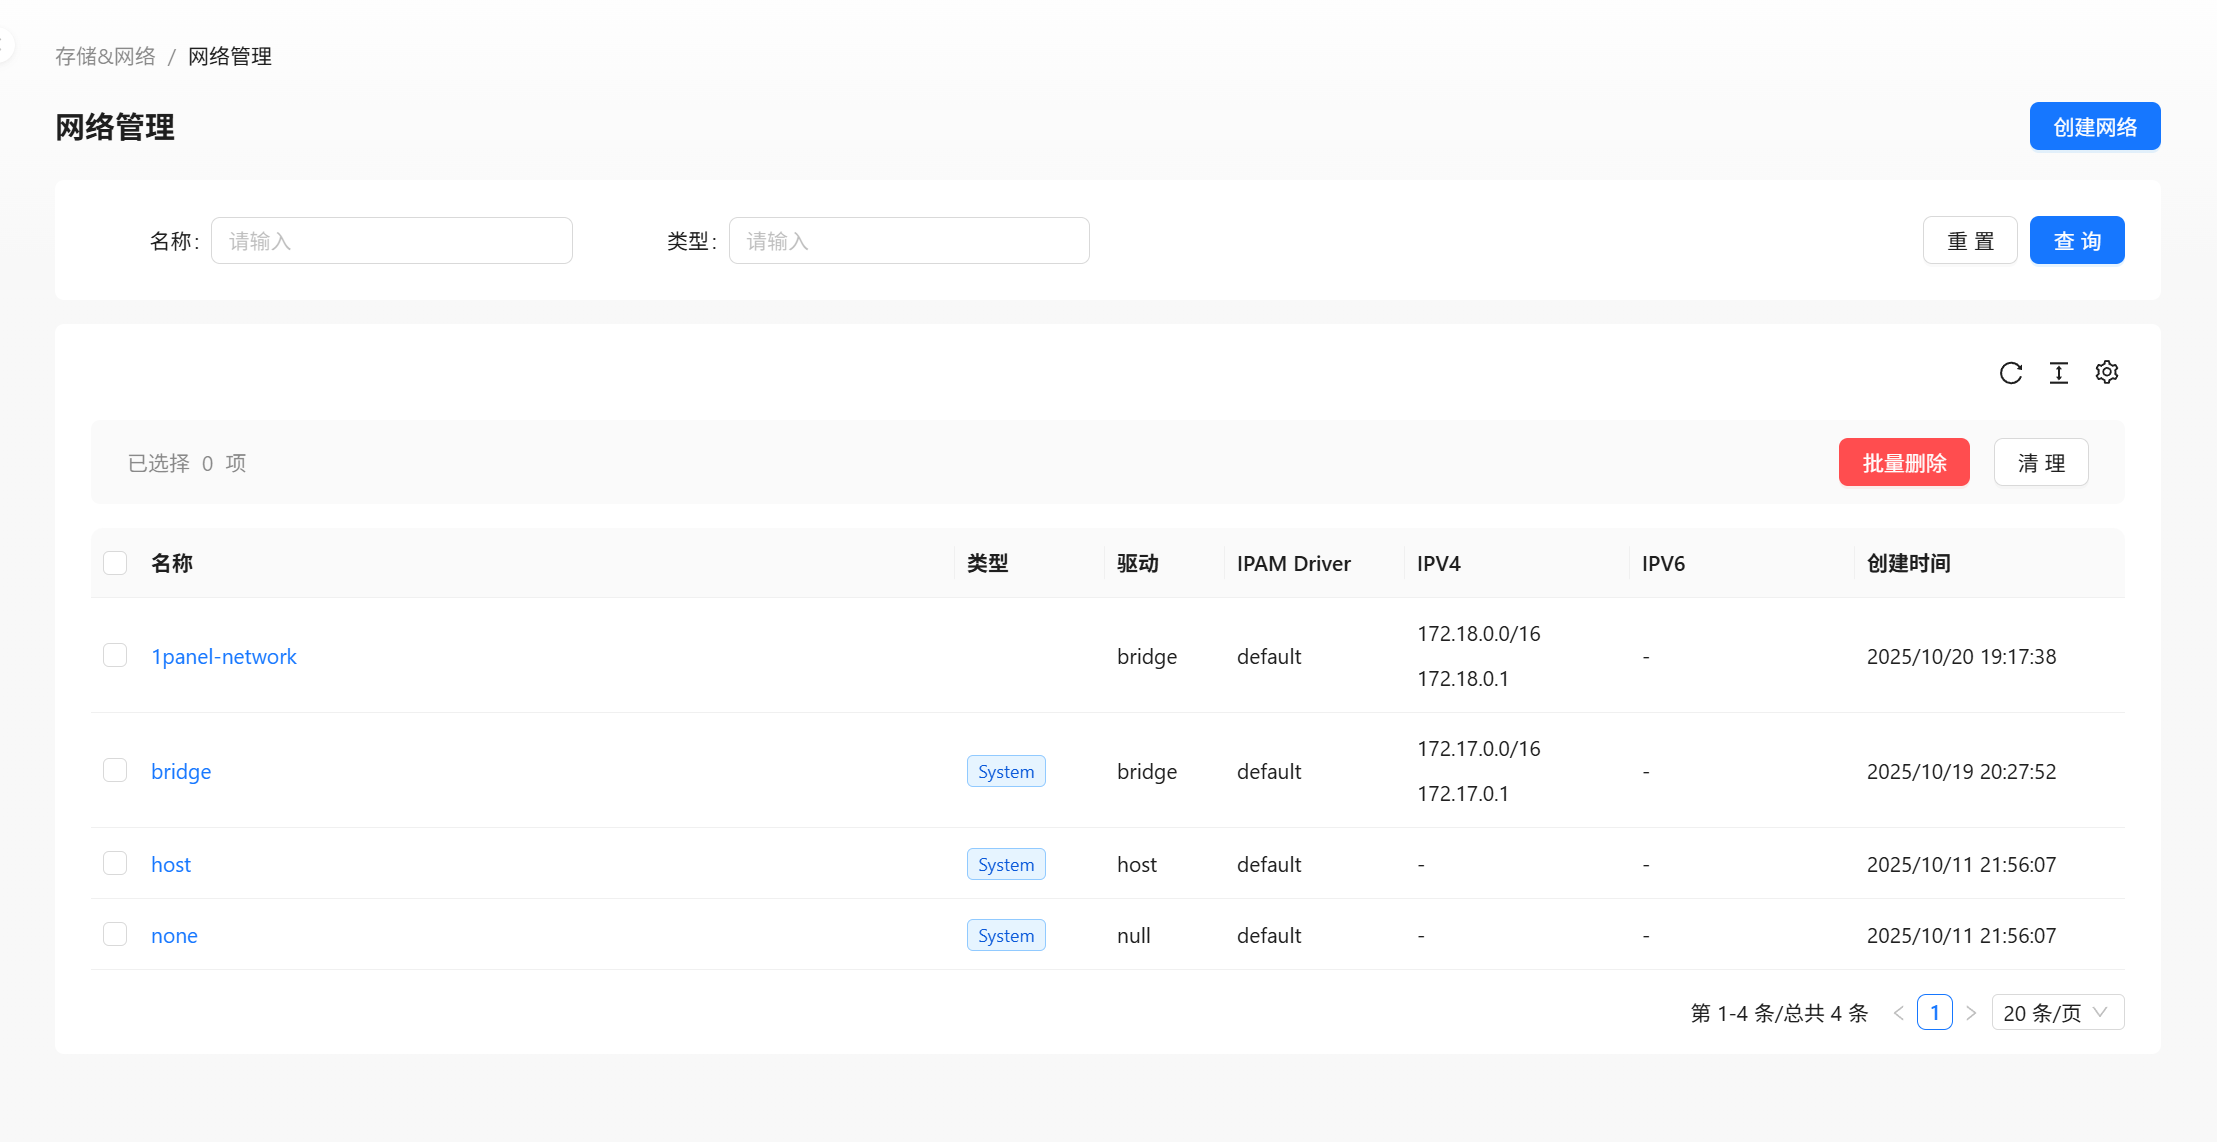Click the next page arrow
Image resolution: width=2217 pixels, height=1142 pixels.
click(1970, 1013)
